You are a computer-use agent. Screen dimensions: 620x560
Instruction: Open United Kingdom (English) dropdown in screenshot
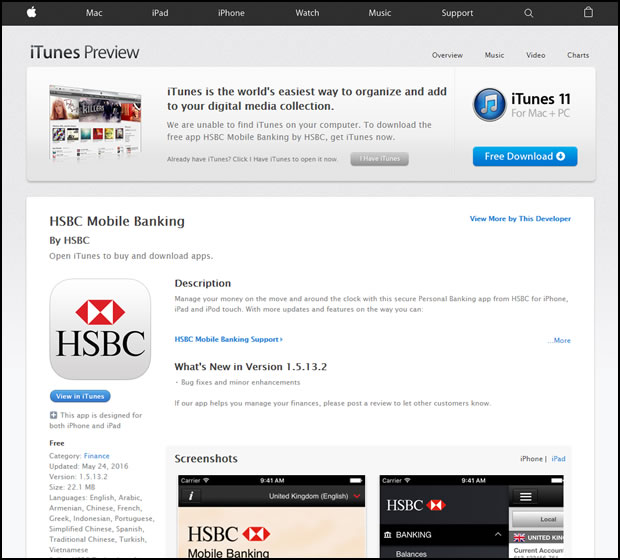tap(314, 496)
